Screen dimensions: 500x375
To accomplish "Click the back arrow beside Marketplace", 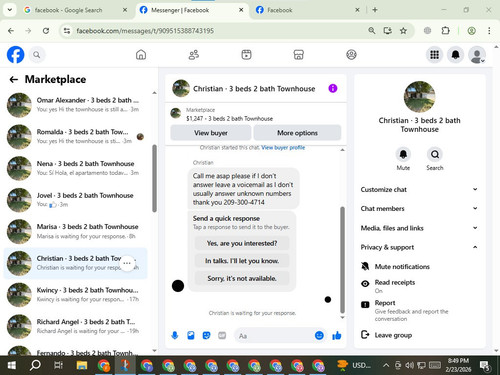I will click(x=14, y=79).
